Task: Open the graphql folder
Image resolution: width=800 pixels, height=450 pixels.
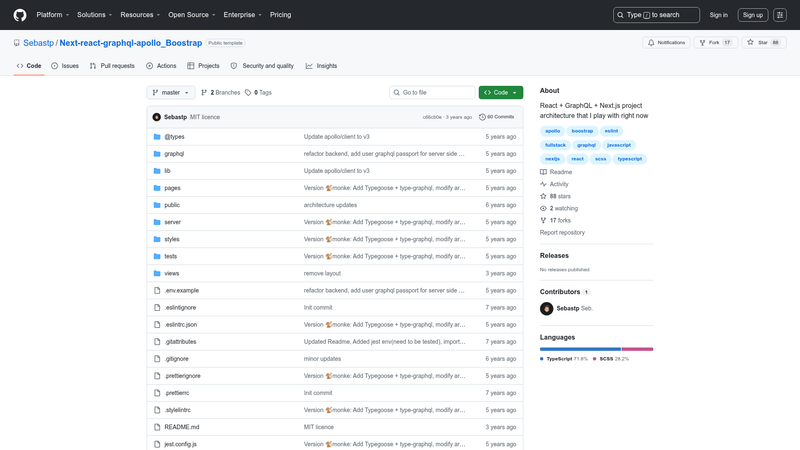Action: click(x=174, y=154)
